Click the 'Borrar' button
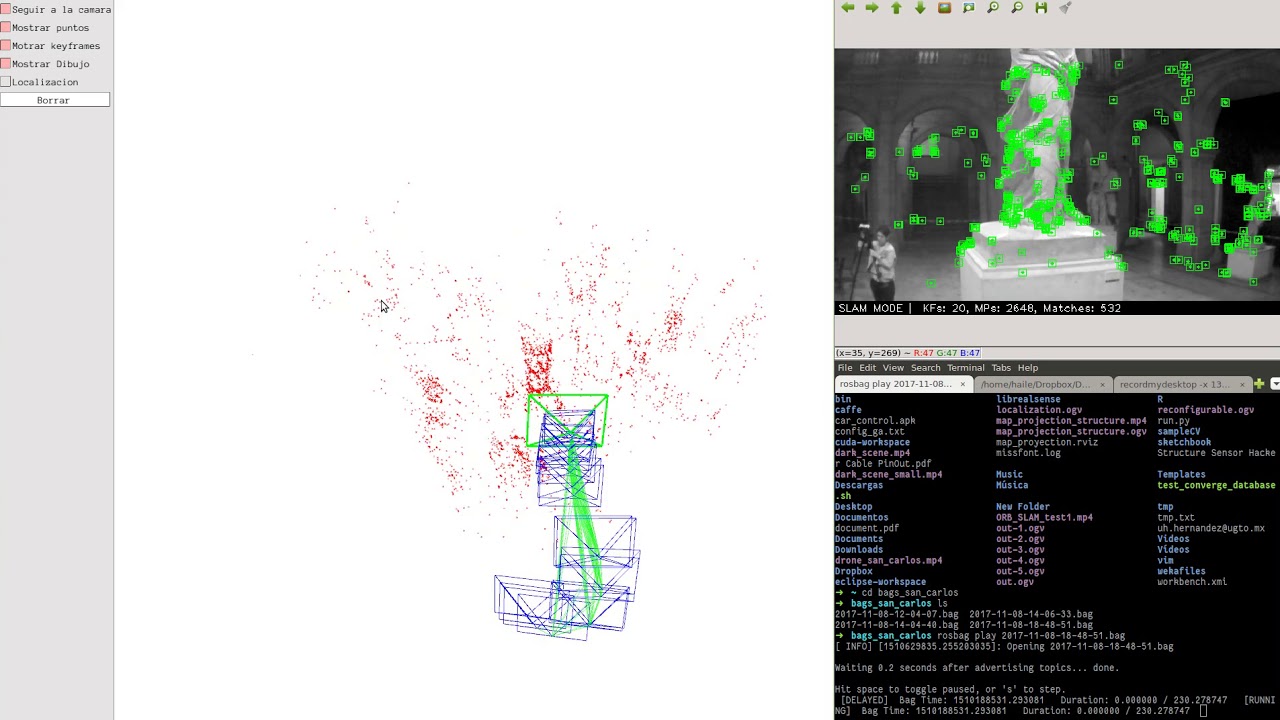The width and height of the screenshot is (1280, 720). tap(55, 100)
